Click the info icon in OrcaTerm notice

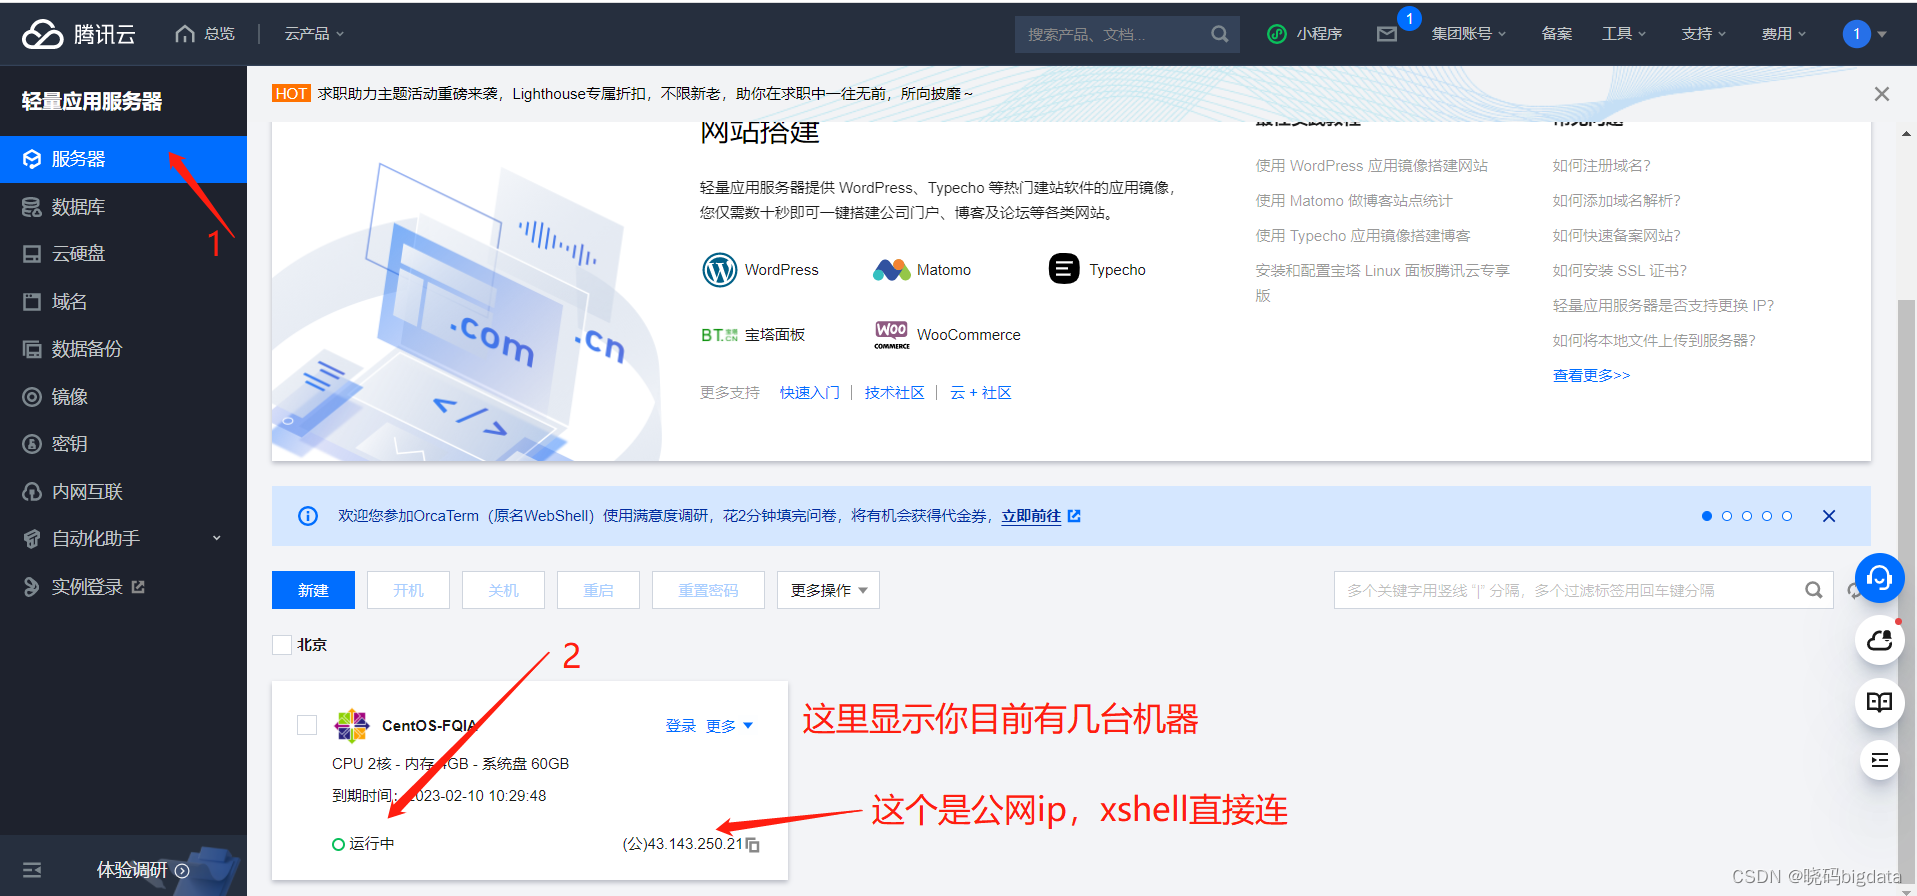pyautogui.click(x=308, y=516)
